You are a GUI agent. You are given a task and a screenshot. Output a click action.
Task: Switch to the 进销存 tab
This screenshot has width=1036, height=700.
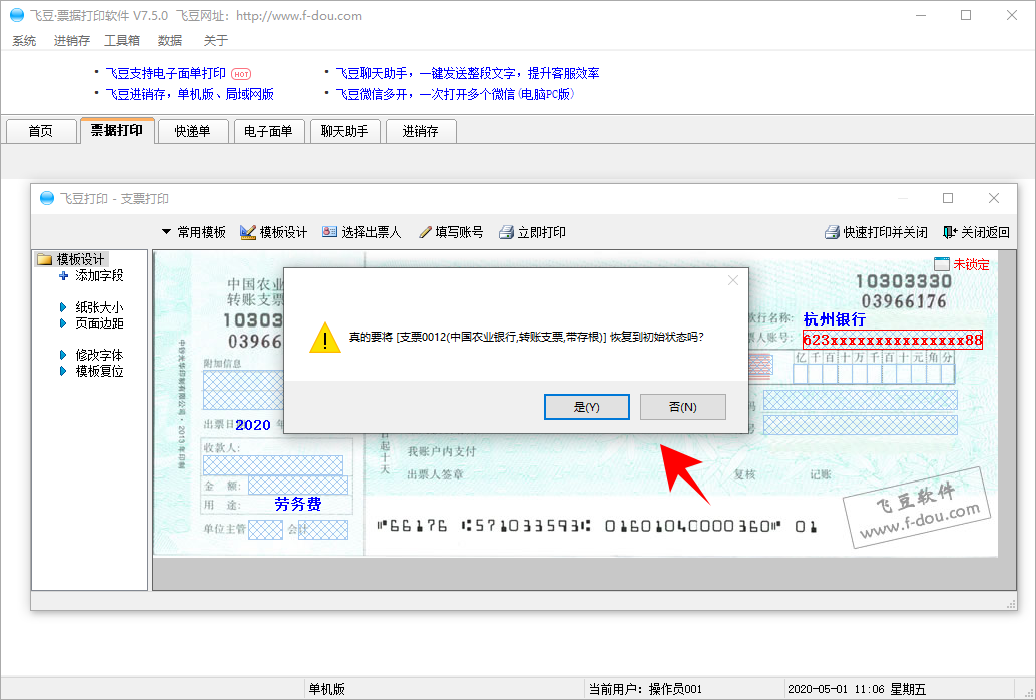pos(420,131)
